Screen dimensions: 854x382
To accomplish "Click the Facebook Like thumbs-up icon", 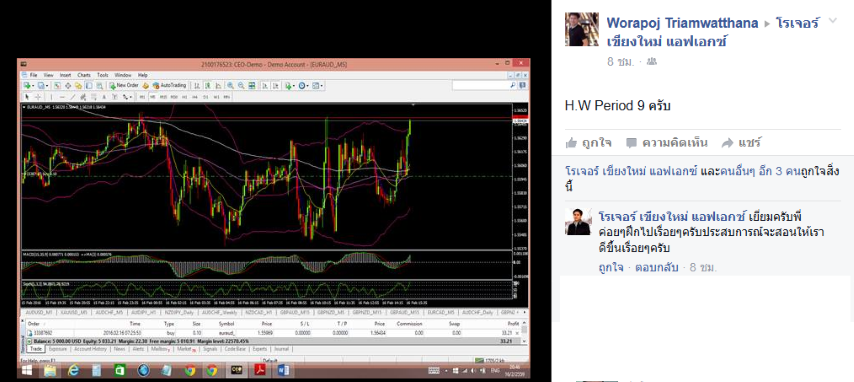I will coord(571,143).
